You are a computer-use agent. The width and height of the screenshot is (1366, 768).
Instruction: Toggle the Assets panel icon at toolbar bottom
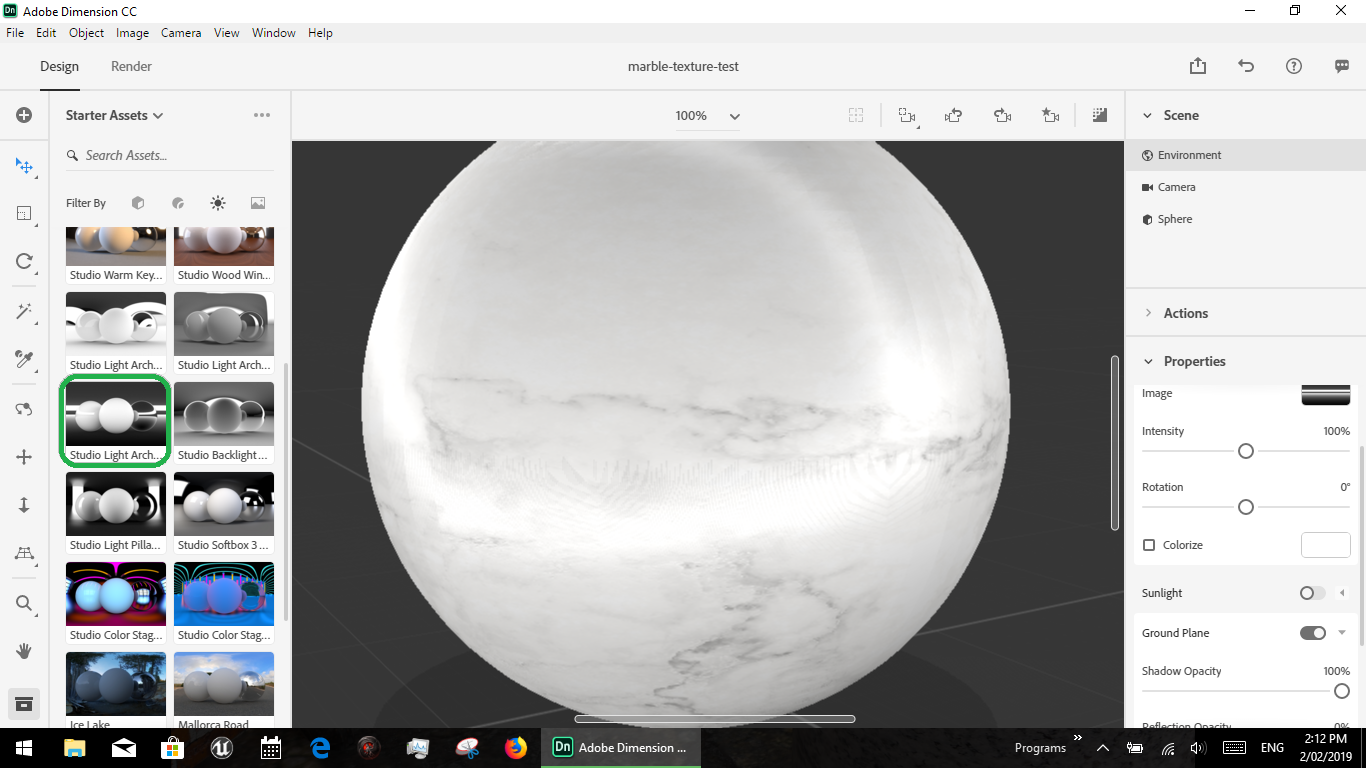(x=24, y=703)
